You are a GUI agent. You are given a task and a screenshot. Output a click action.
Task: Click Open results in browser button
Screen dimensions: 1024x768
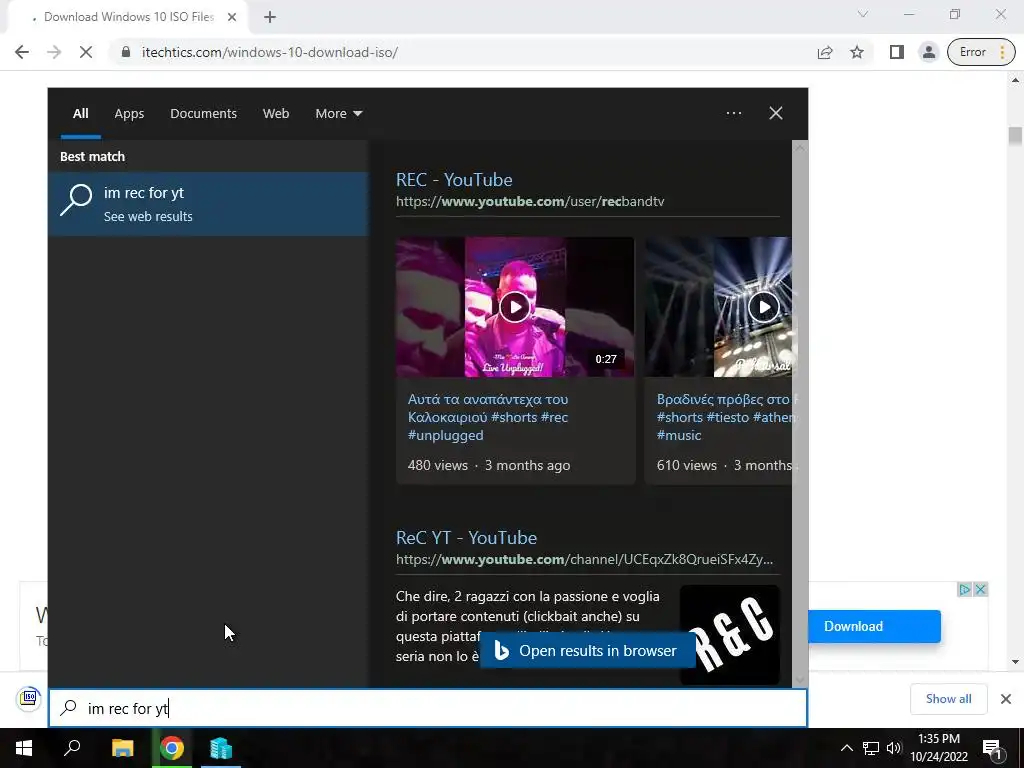[x=587, y=650]
